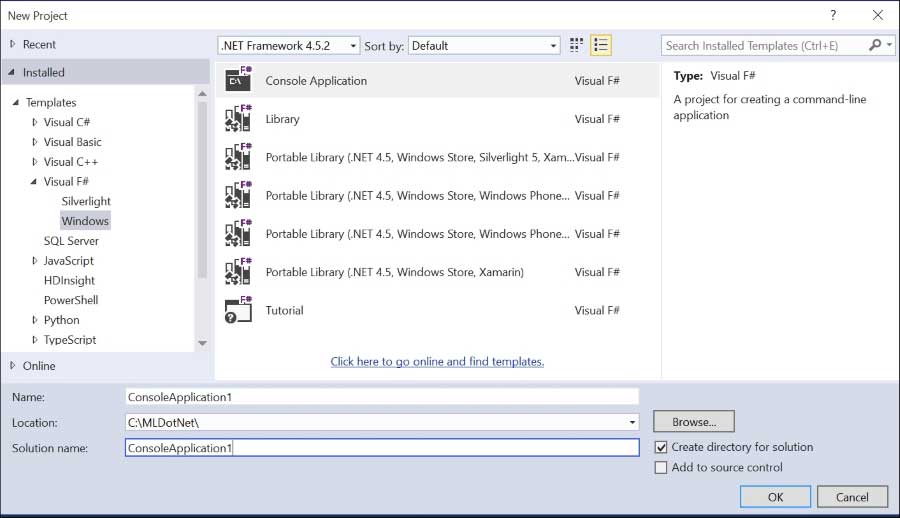Click the search magnifier icon
The height and width of the screenshot is (518, 900).
(x=875, y=45)
